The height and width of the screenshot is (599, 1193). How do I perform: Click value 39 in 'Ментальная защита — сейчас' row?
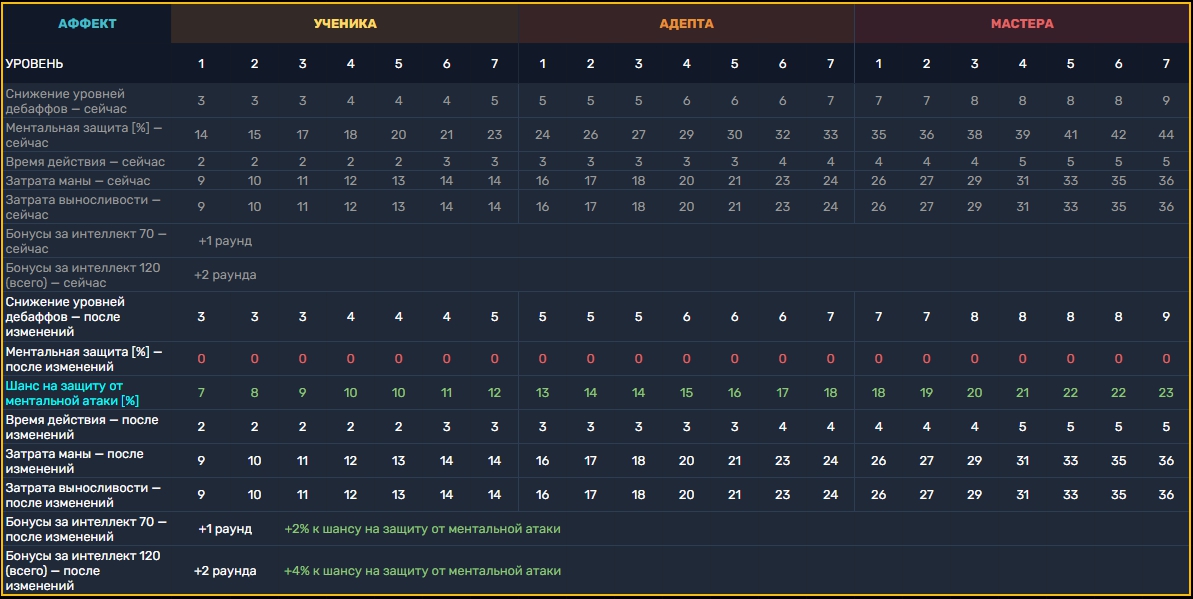pos(1023,135)
